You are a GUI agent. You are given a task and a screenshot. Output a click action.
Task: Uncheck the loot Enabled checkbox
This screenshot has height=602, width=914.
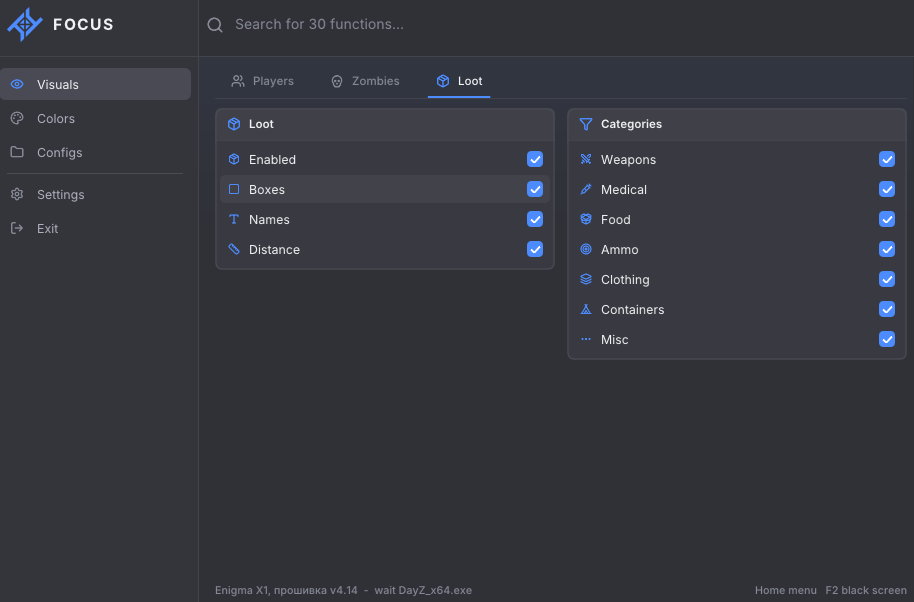tap(535, 159)
